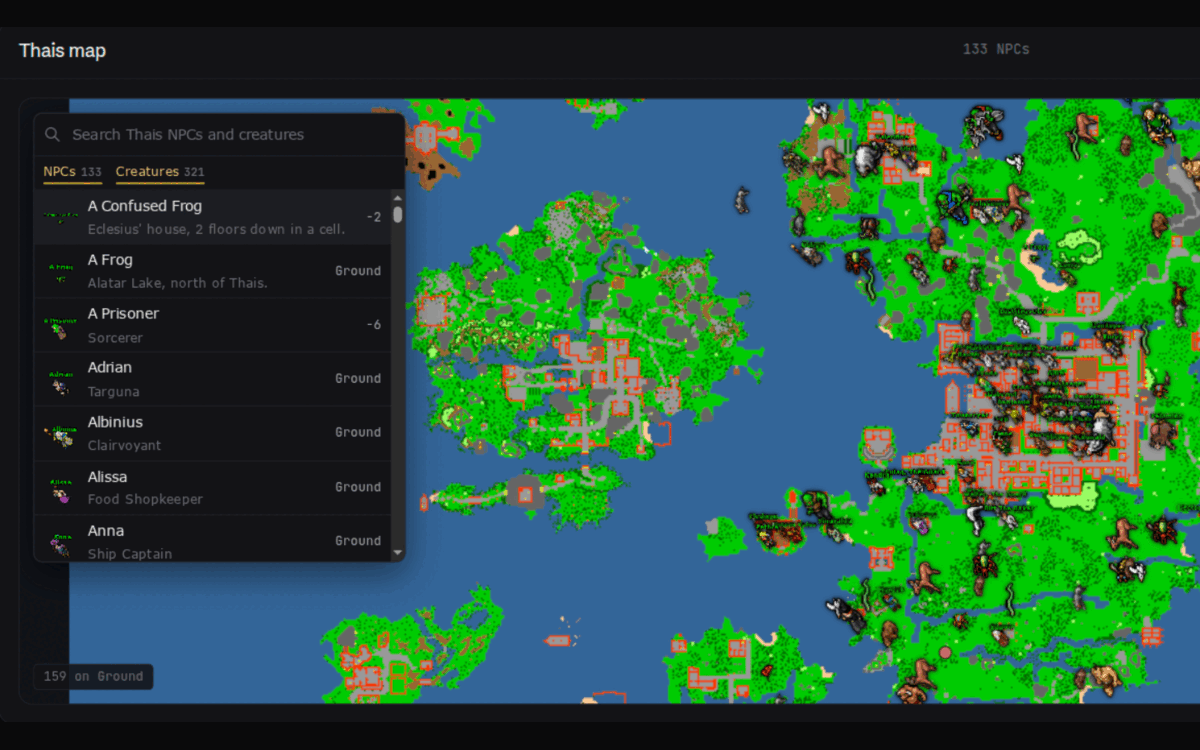Open the Alissa list entry
The height and width of the screenshot is (750, 1200).
click(213, 487)
